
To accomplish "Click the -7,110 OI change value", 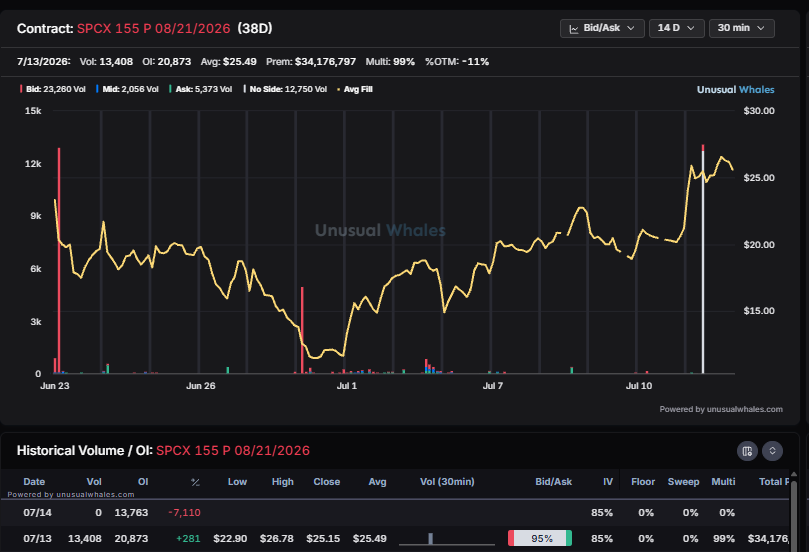I will pos(184,513).
